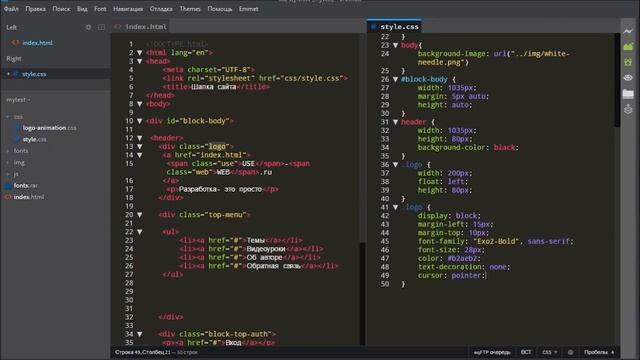Click the green robot plugin icon in sidebar
The height and width of the screenshot is (360, 640).
pyautogui.click(x=628, y=62)
